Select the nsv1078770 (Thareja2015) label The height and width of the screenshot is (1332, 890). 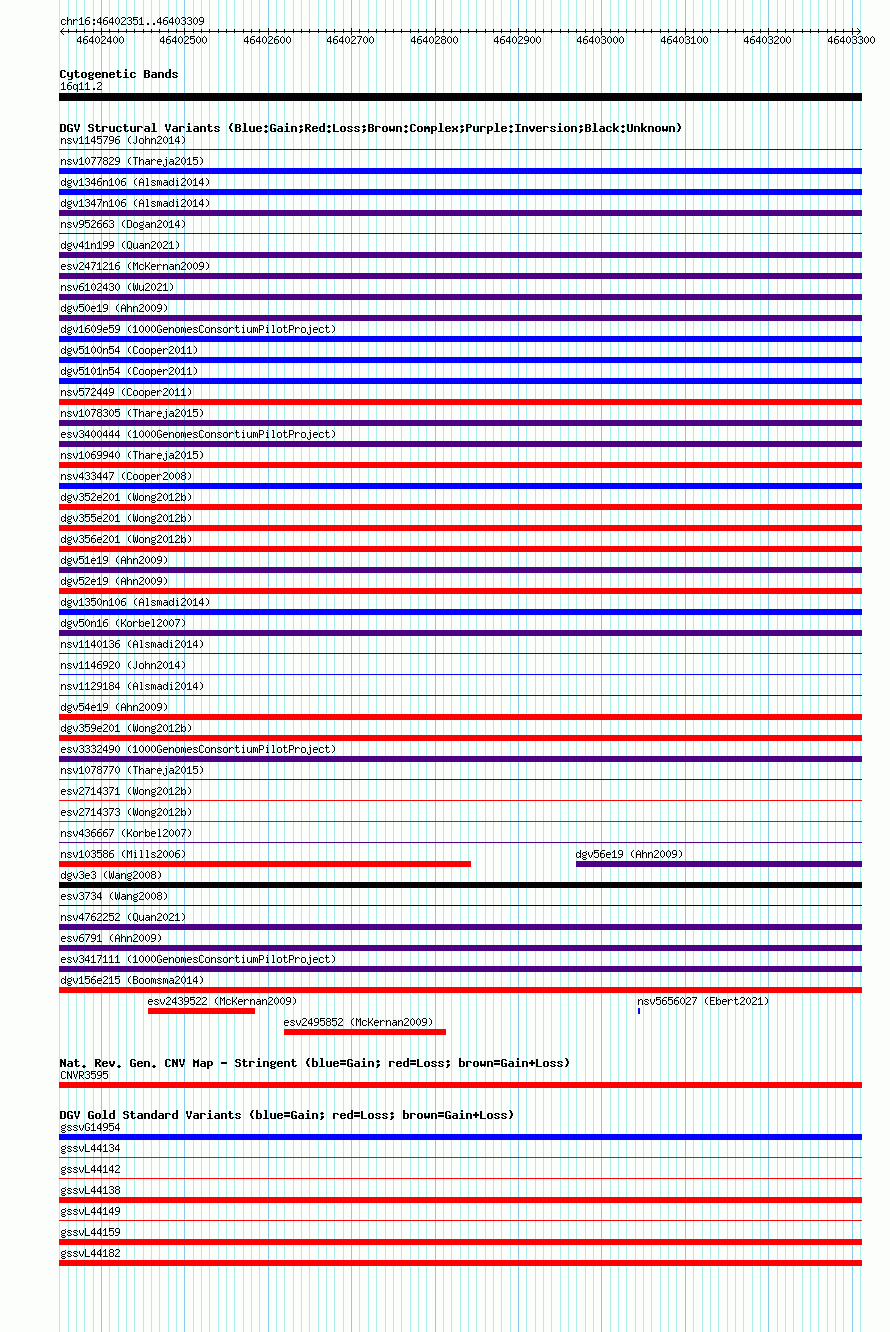[132, 771]
